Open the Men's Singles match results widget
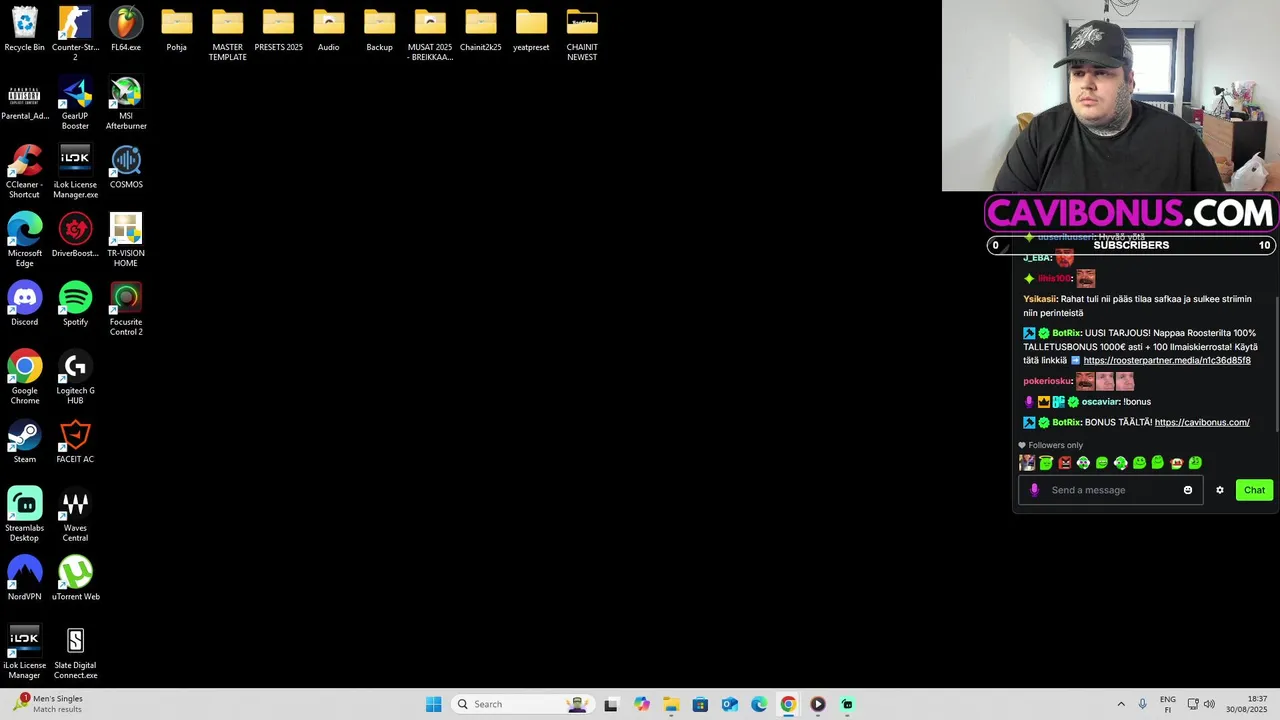The width and height of the screenshot is (1280, 720). point(48,704)
